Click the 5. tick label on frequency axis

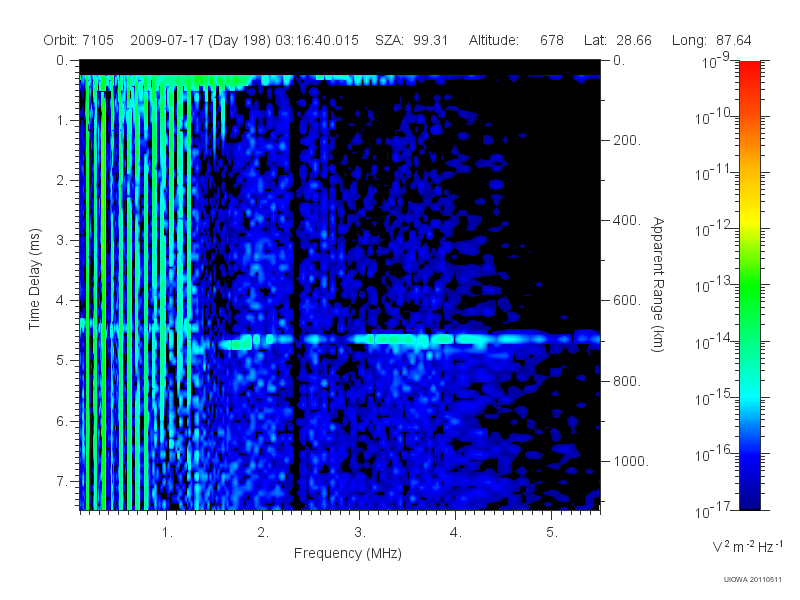tap(552, 533)
